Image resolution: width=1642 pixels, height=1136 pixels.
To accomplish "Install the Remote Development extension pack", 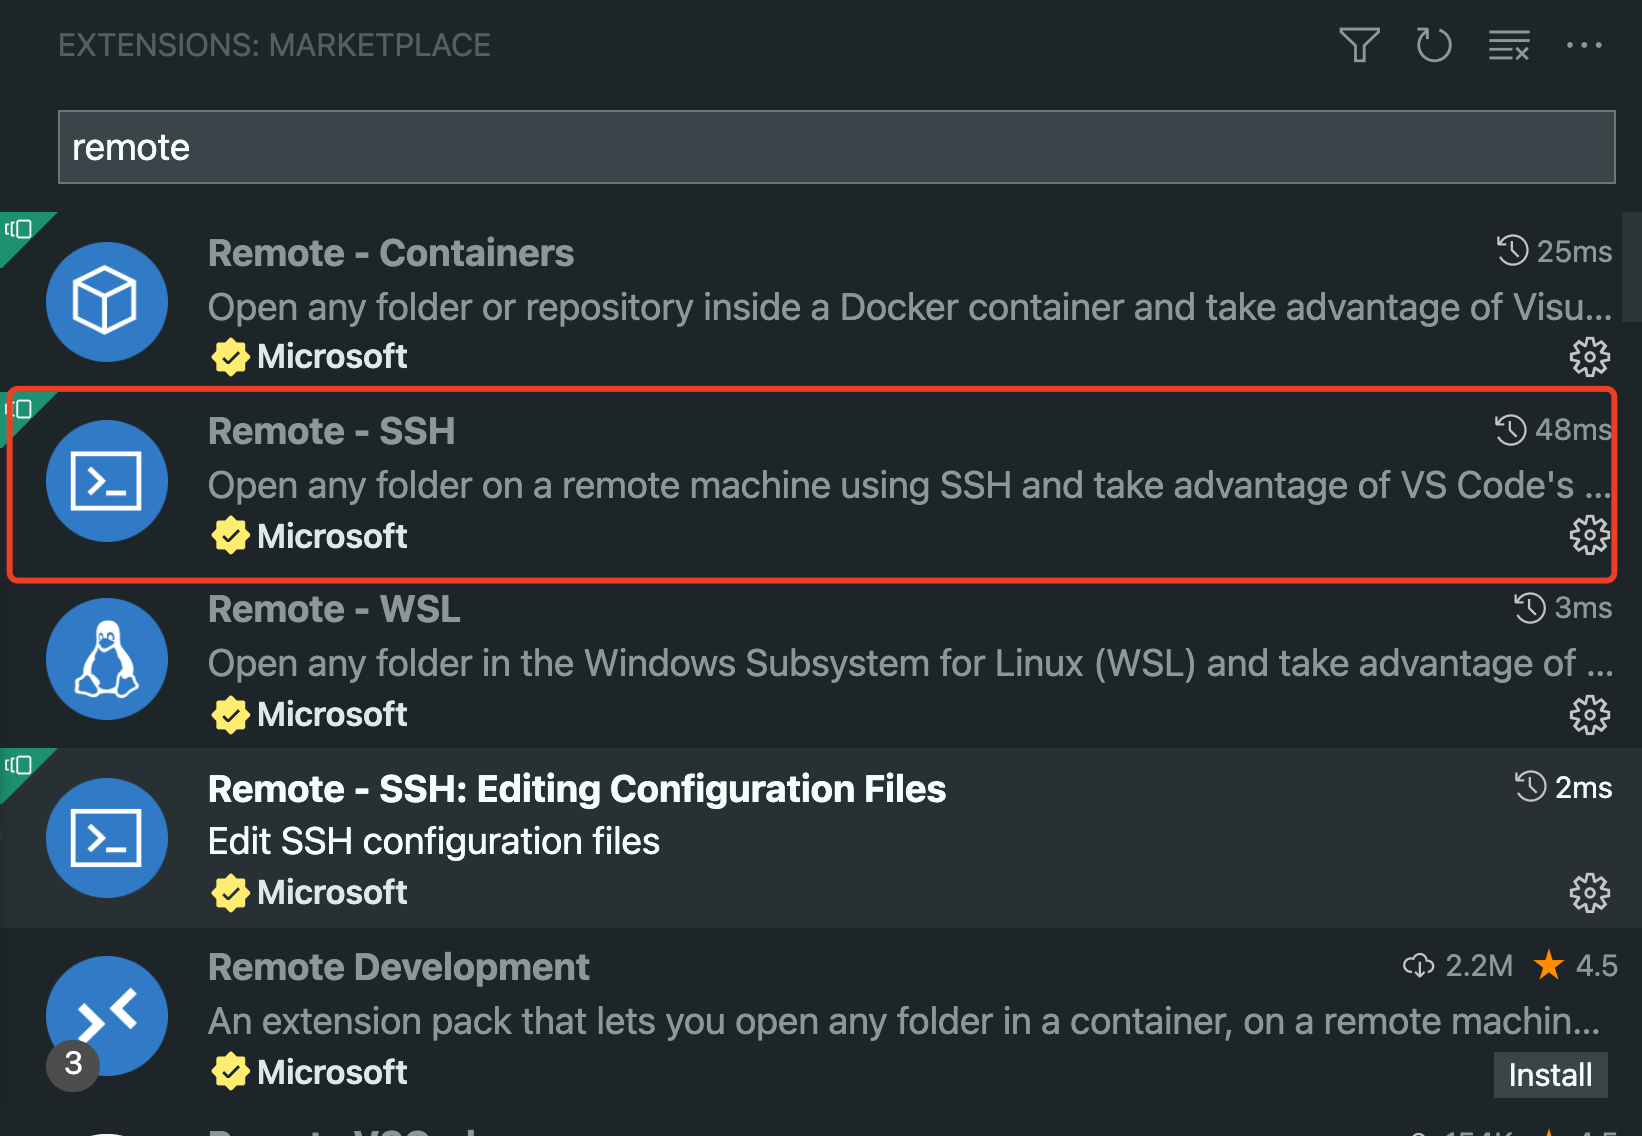I will coord(1550,1075).
